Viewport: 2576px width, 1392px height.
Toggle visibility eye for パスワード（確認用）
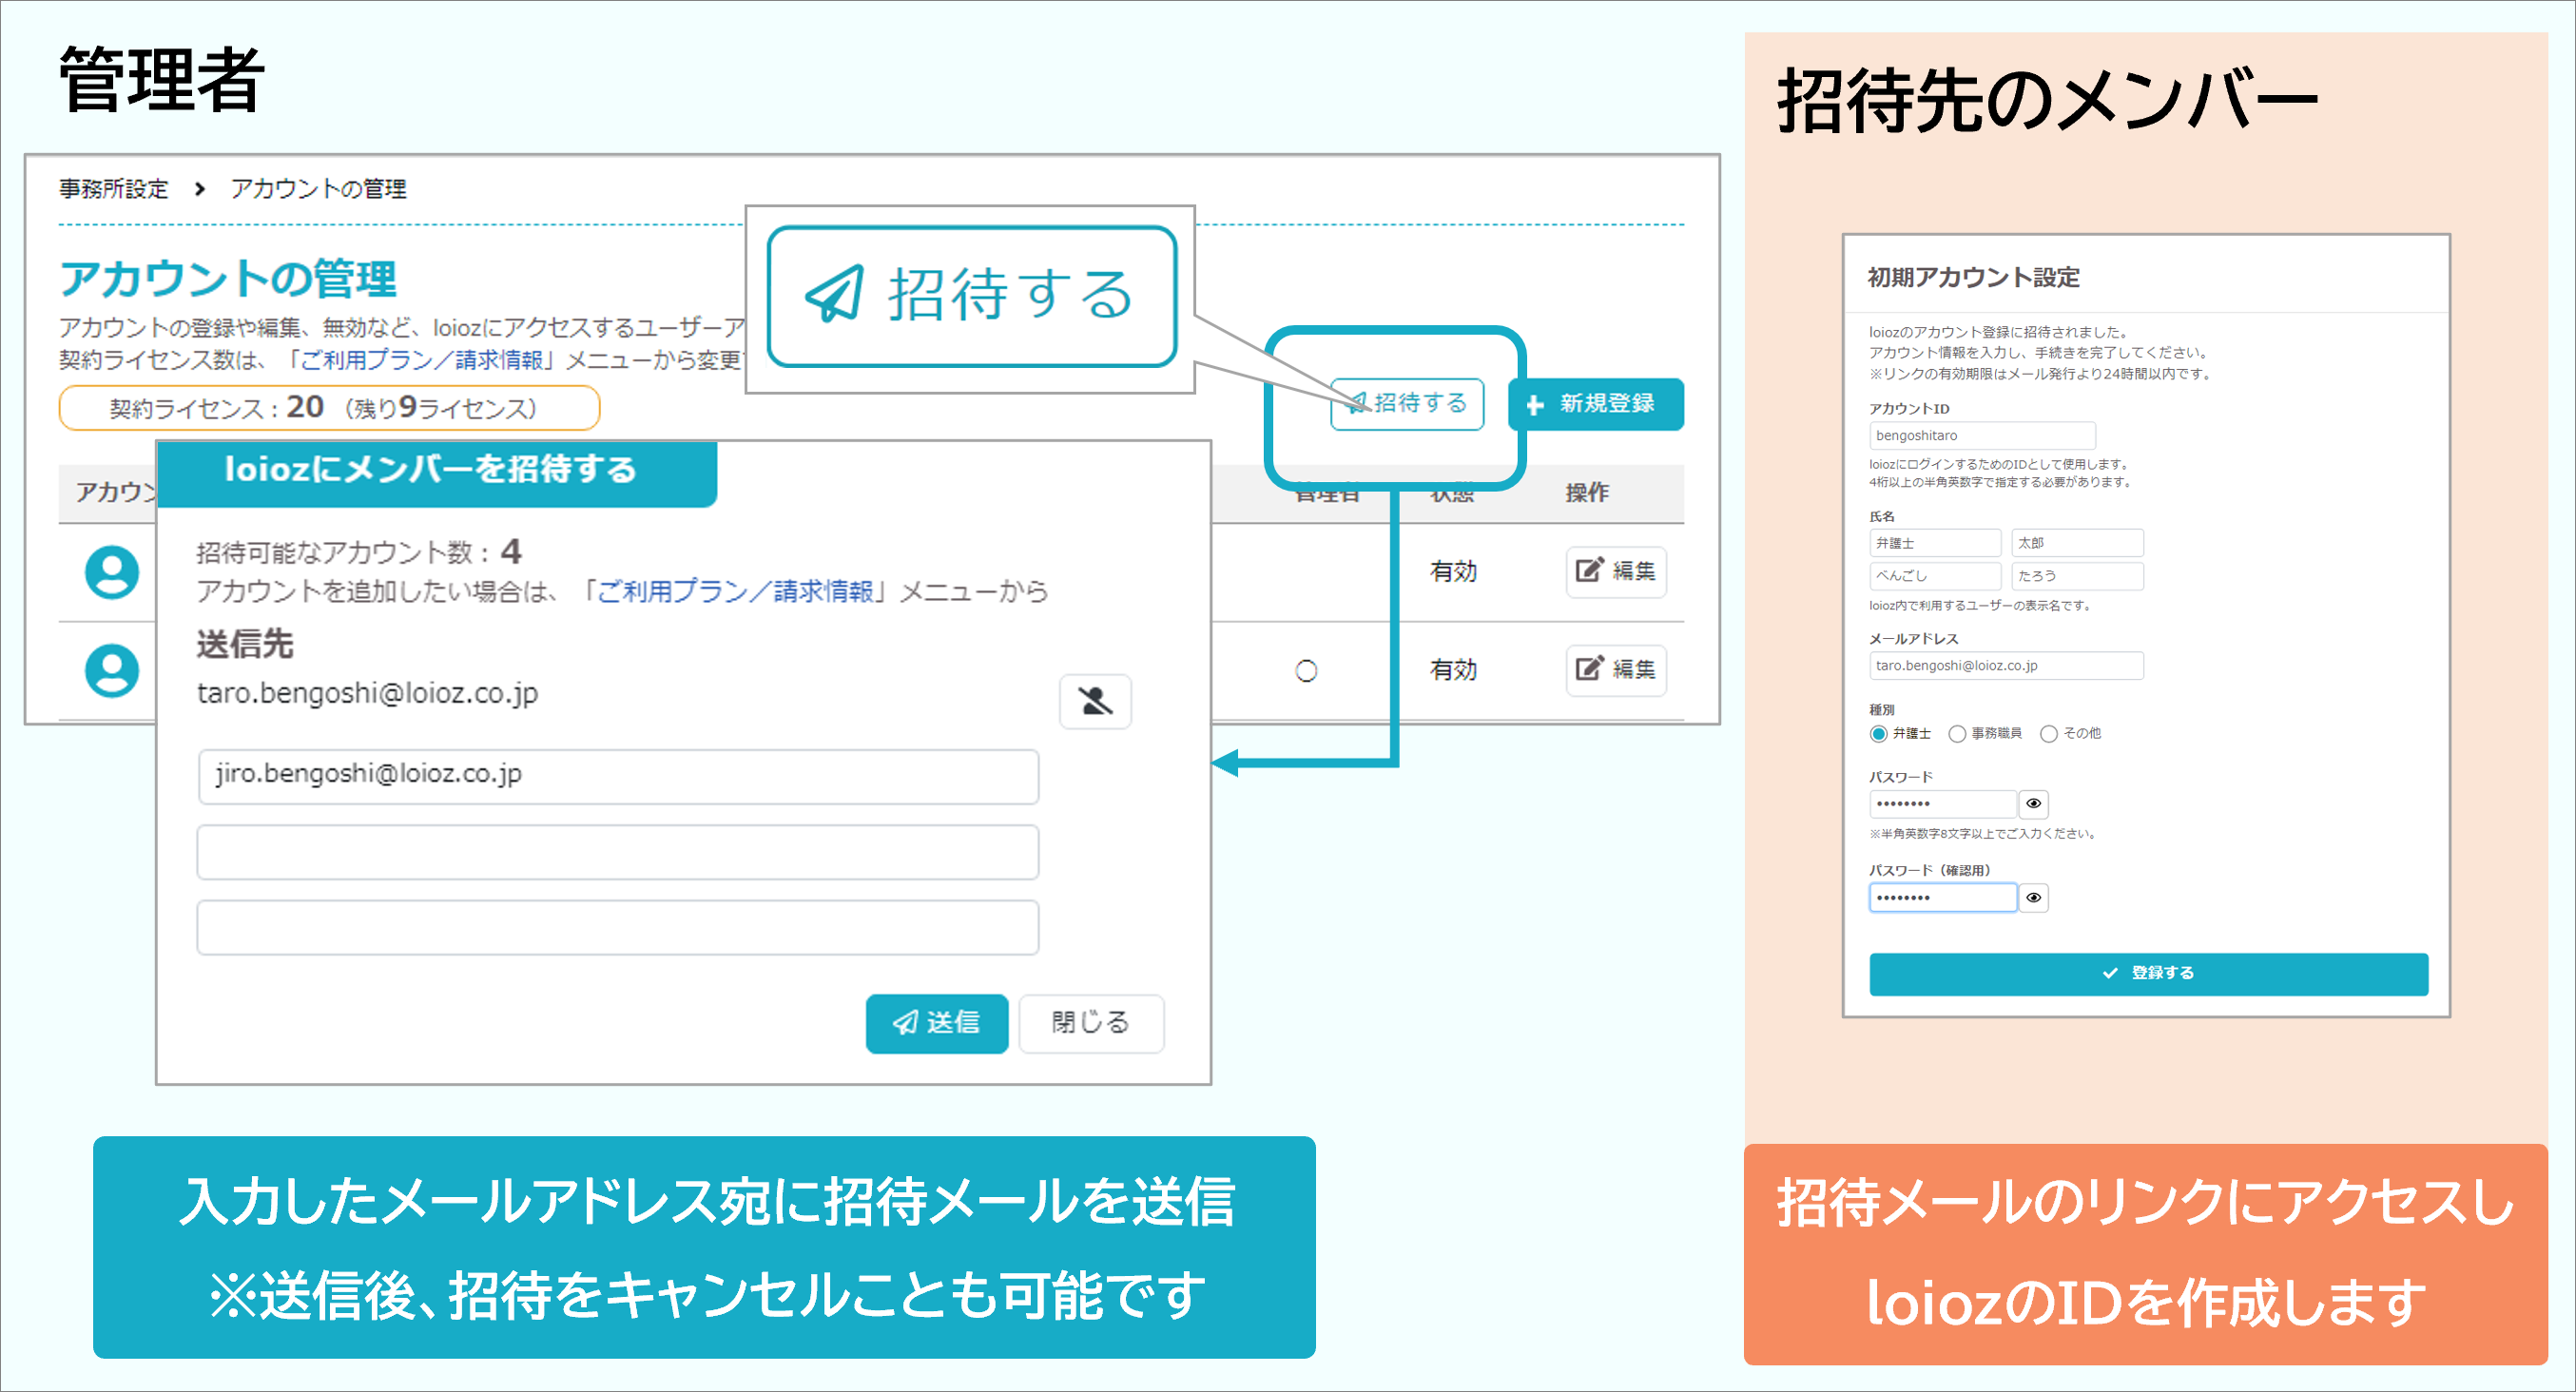pos(2033,898)
